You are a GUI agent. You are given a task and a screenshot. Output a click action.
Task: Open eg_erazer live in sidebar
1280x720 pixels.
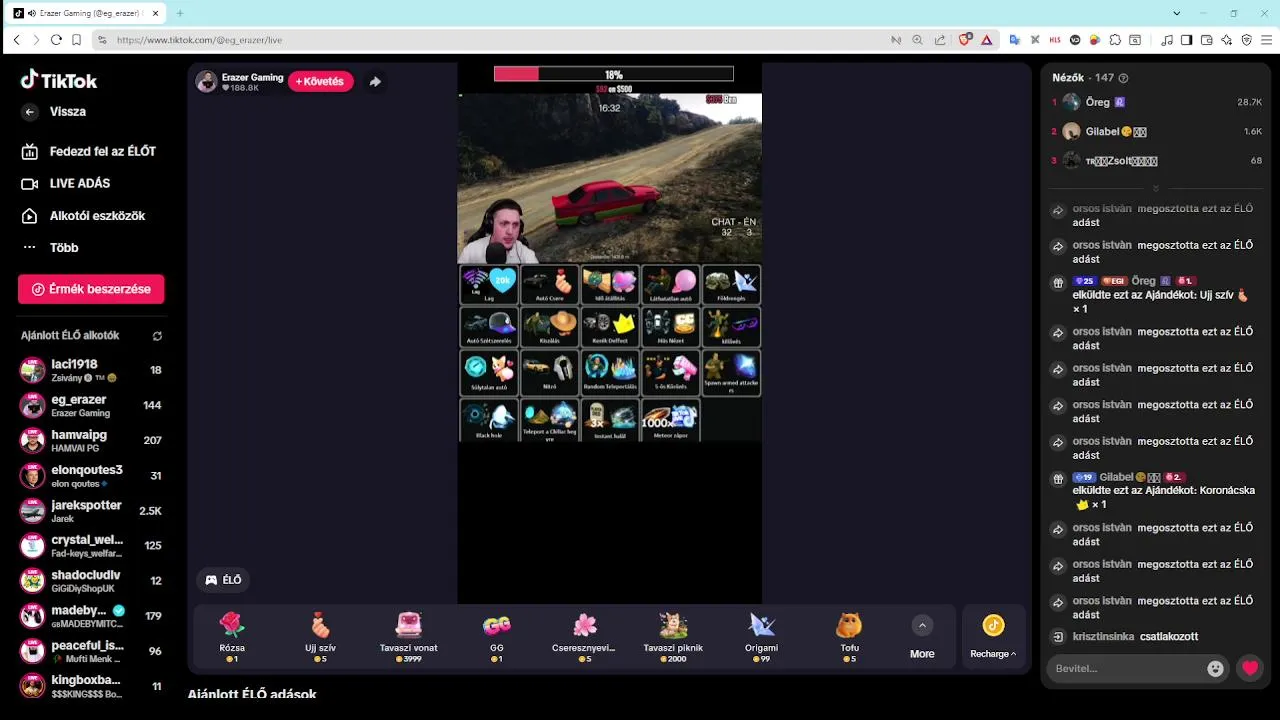tap(91, 405)
